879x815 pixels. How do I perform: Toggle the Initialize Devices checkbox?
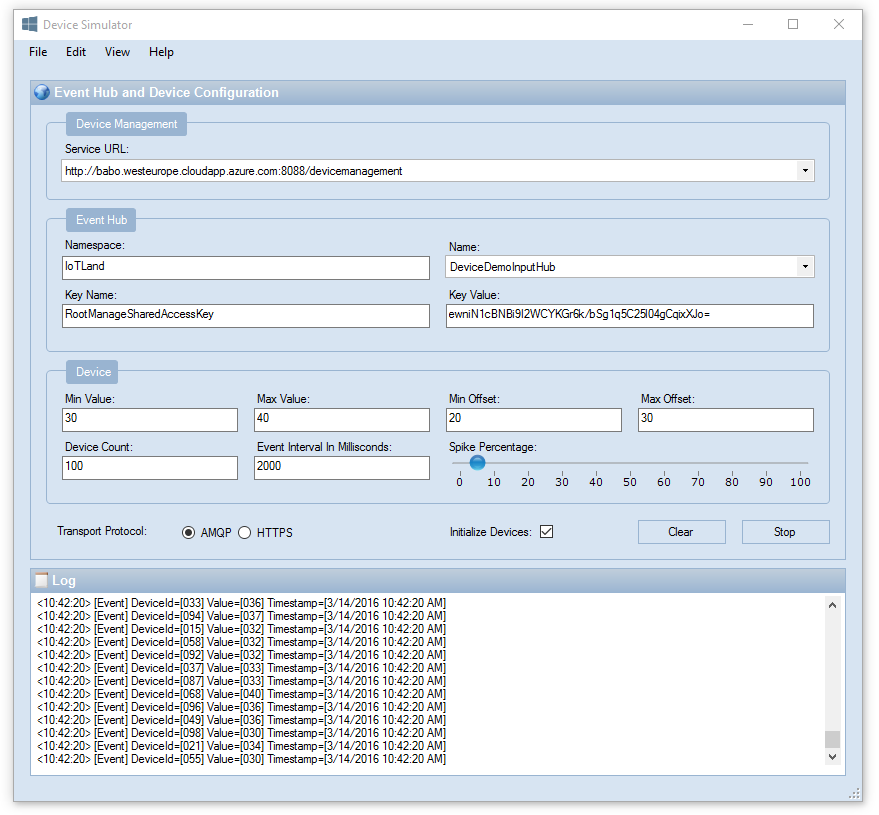tap(547, 531)
